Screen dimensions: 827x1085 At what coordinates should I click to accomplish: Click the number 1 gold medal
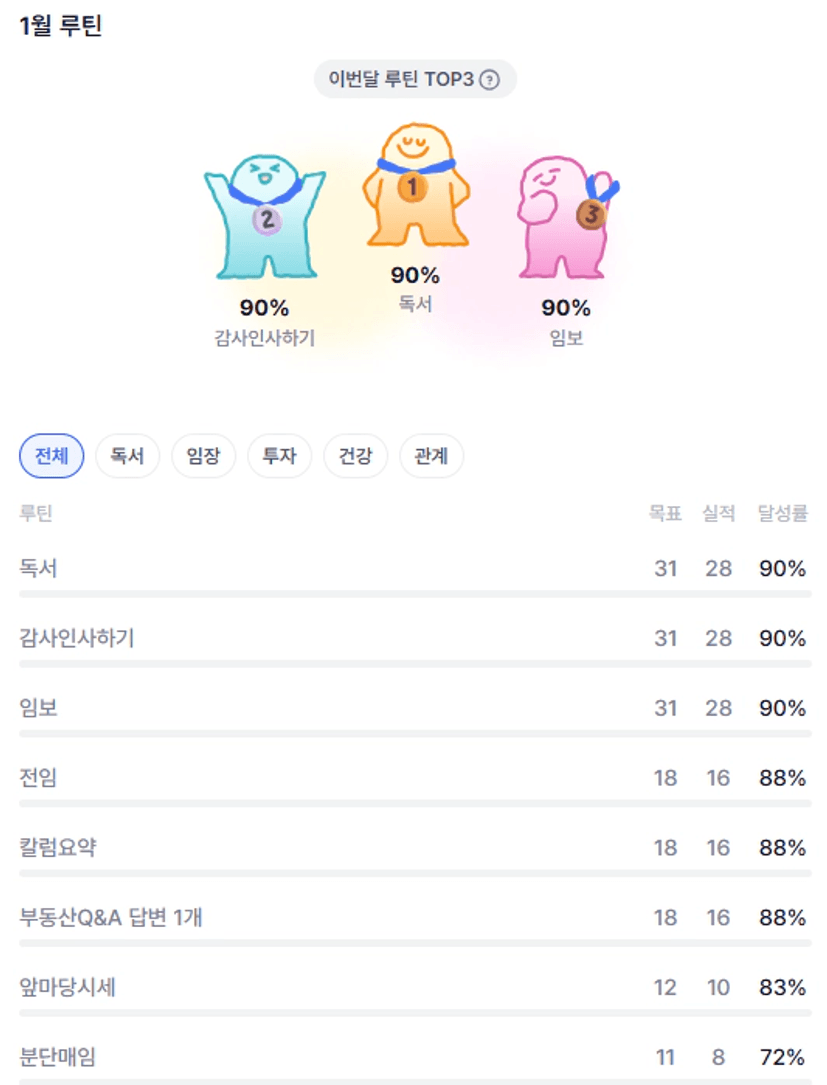coord(413,187)
